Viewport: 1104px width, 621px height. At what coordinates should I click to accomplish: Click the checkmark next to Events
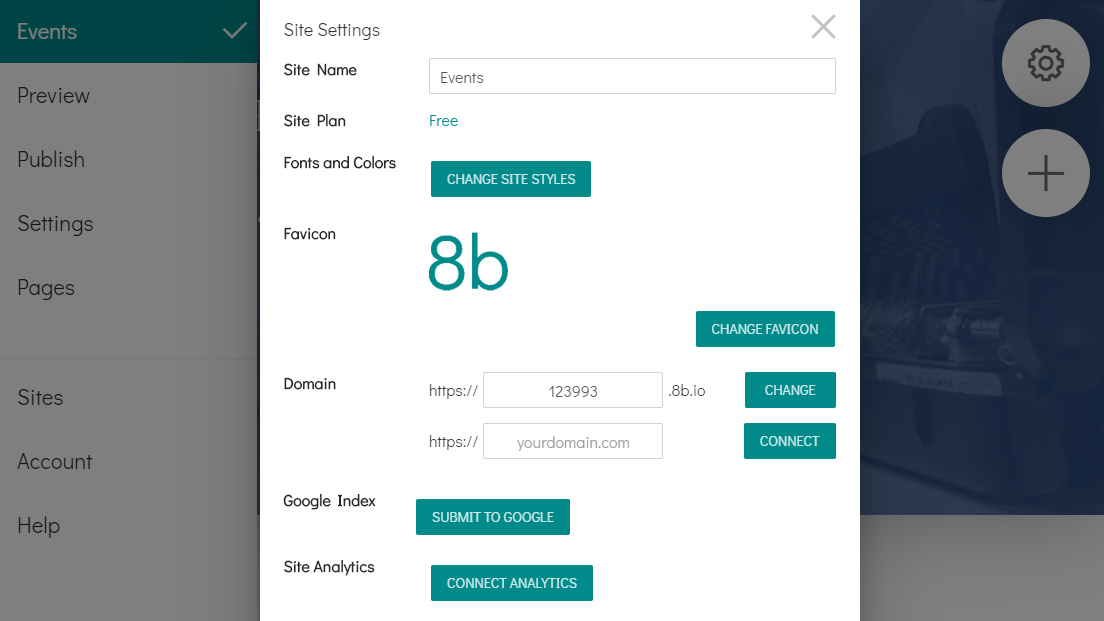point(235,31)
